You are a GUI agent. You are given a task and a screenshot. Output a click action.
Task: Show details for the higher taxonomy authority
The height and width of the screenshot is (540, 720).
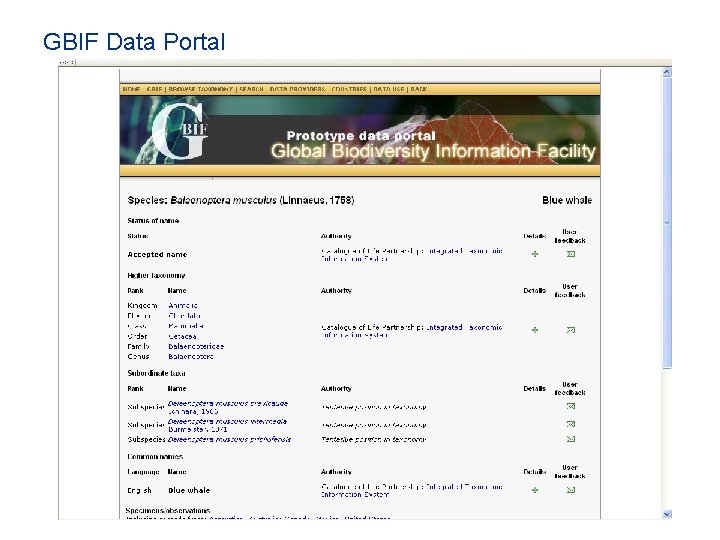[534, 330]
